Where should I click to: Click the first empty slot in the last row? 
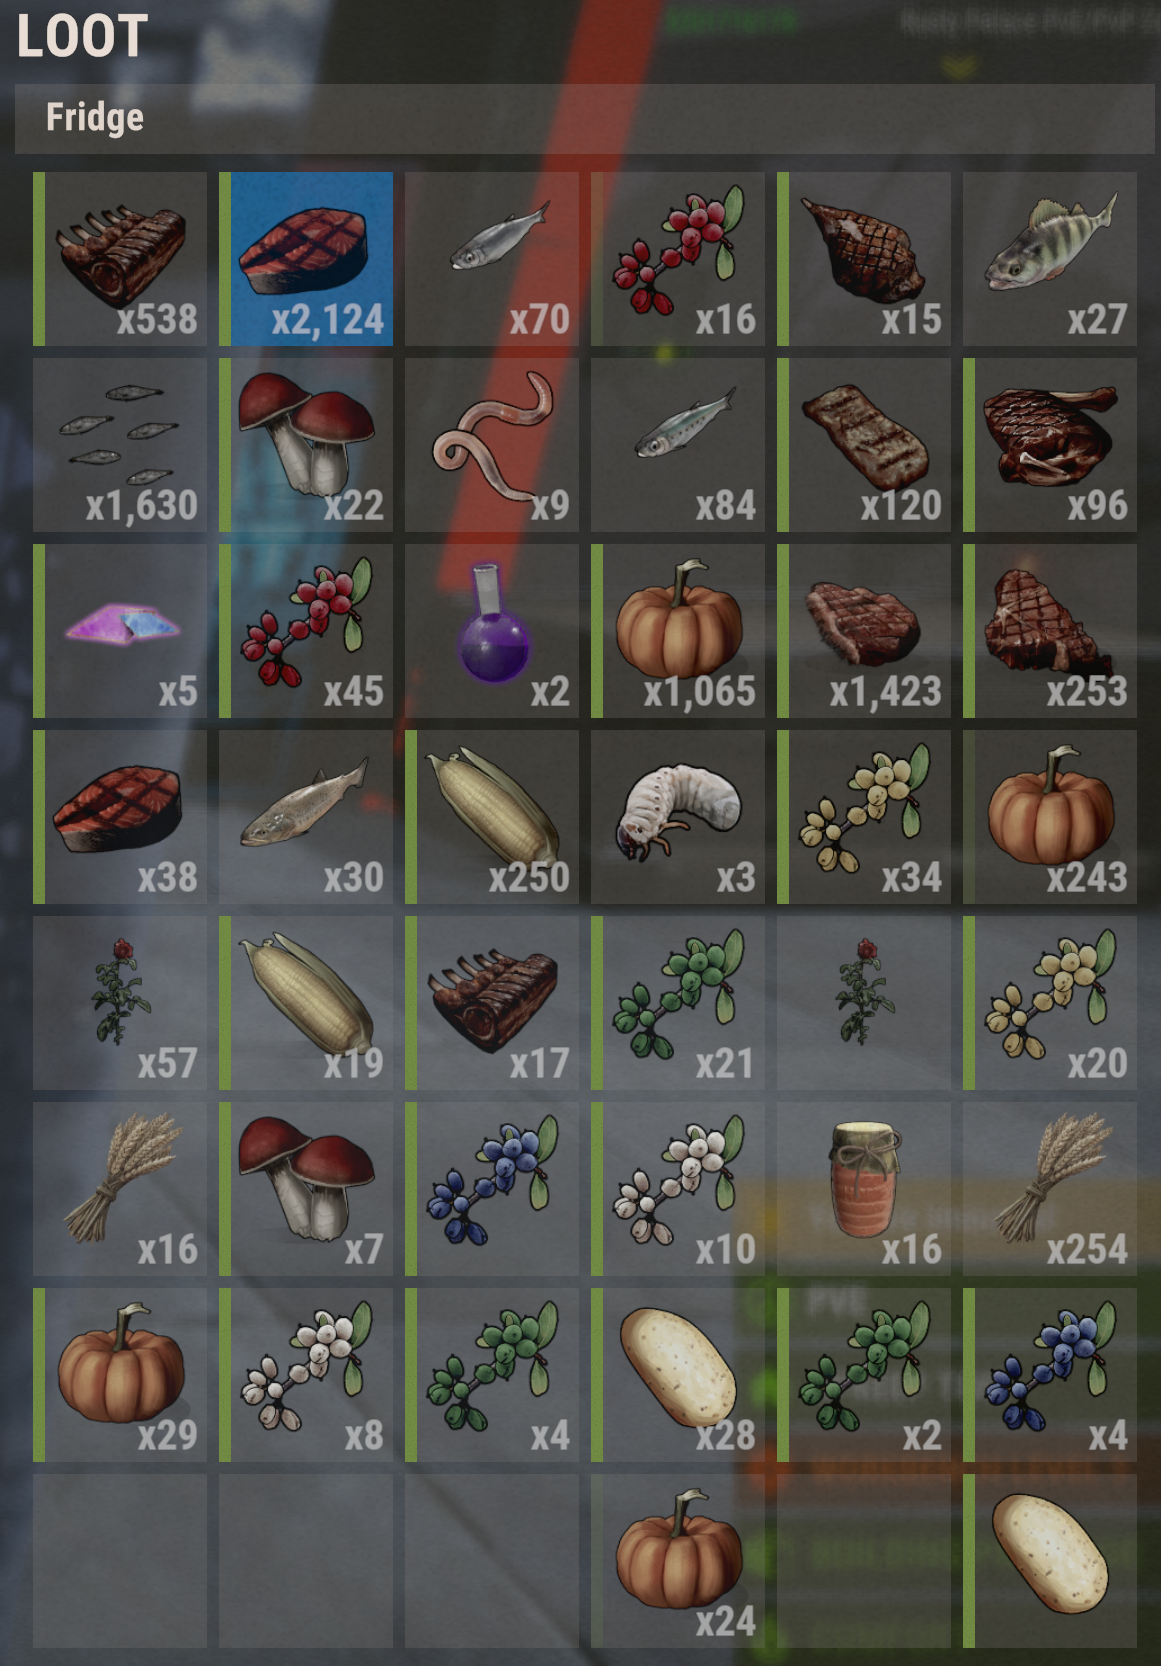120,1561
